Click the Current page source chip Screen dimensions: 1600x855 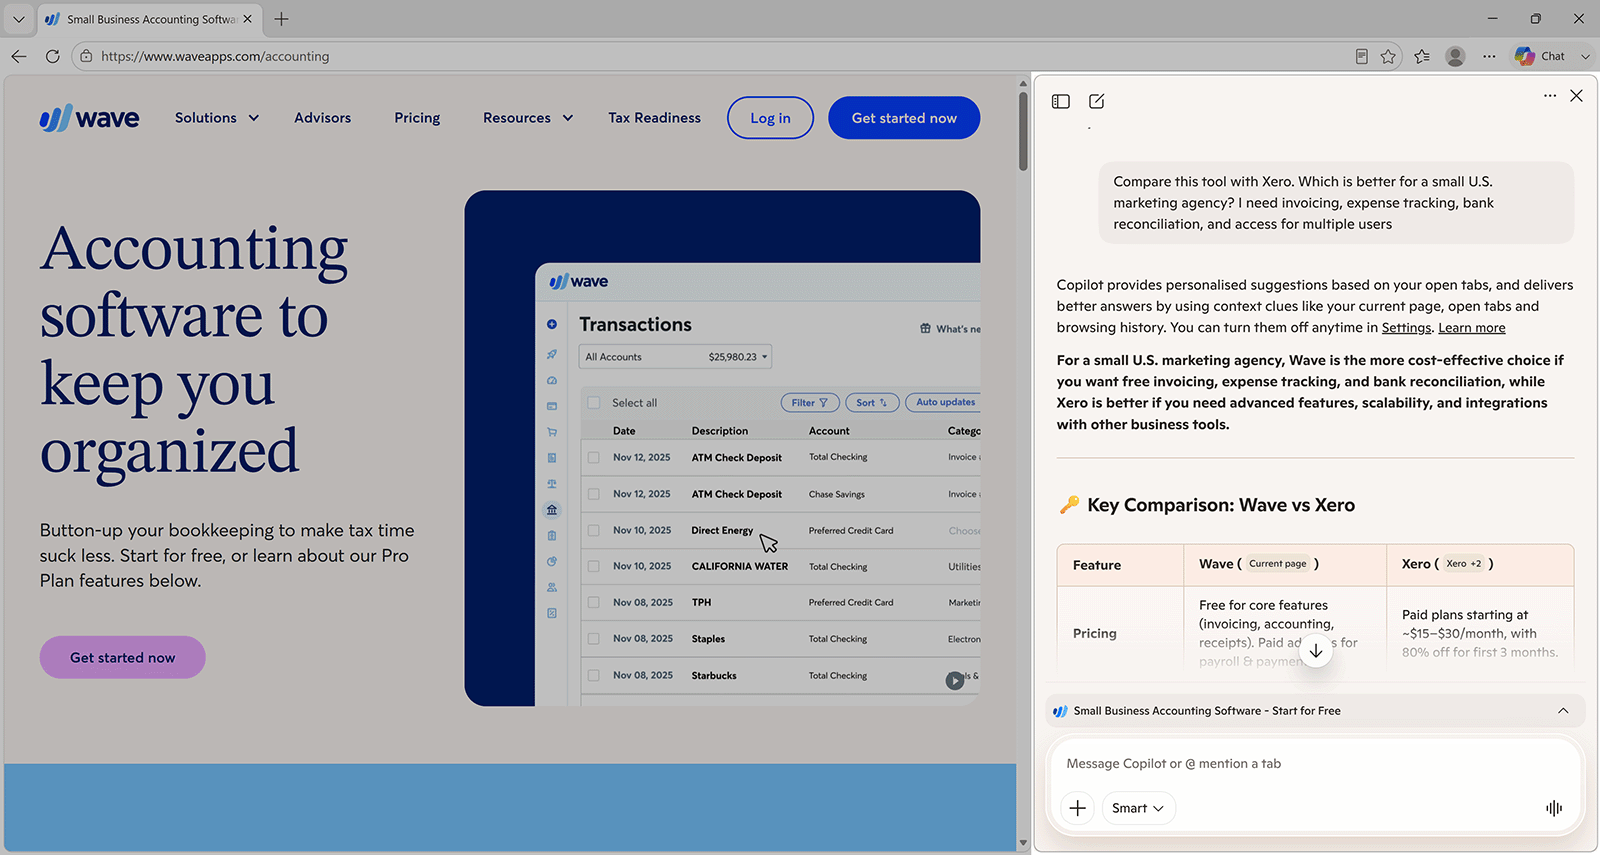1278,563
